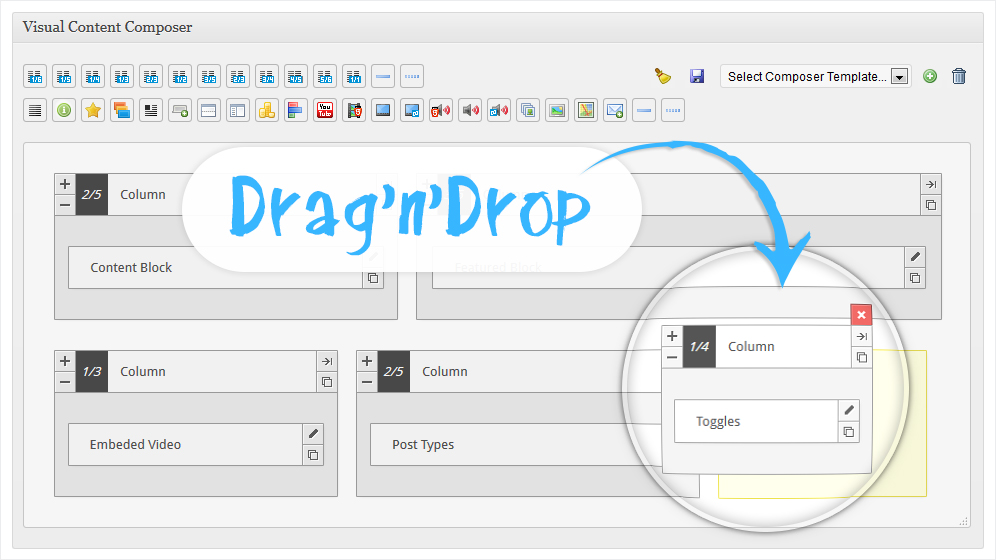Open the Select Composer Template dropdown
This screenshot has height=560, width=996.
pos(816,76)
